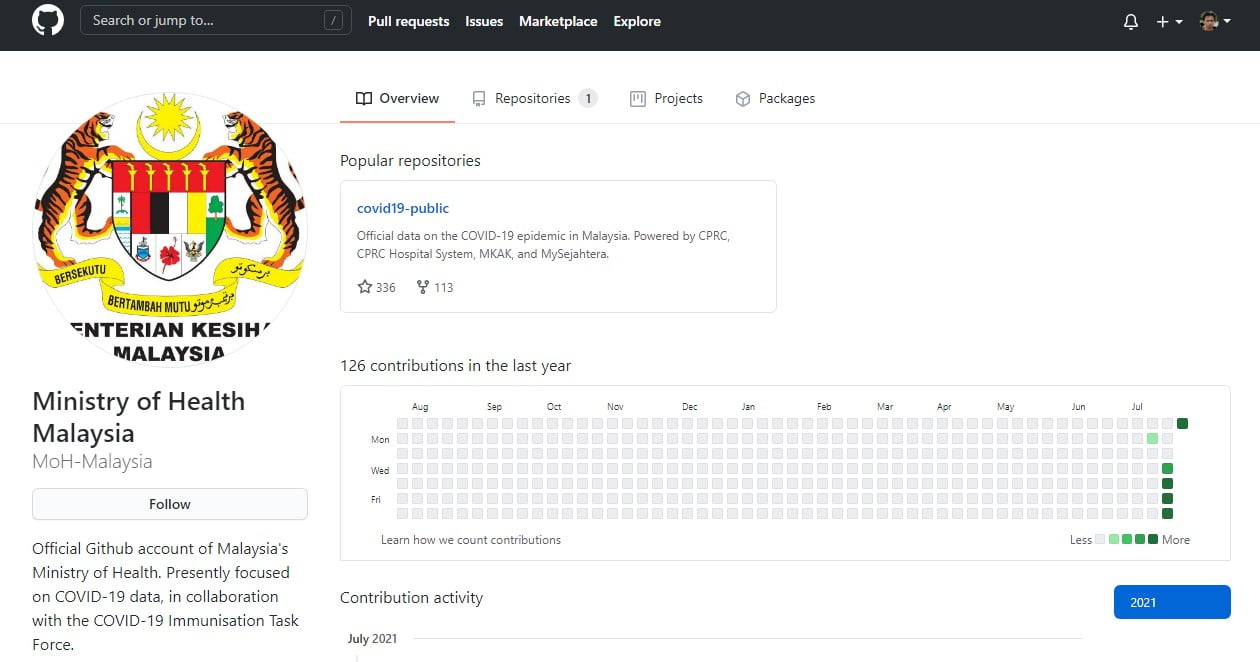Select the 2021 year filter button
This screenshot has width=1260, height=662.
click(1172, 602)
